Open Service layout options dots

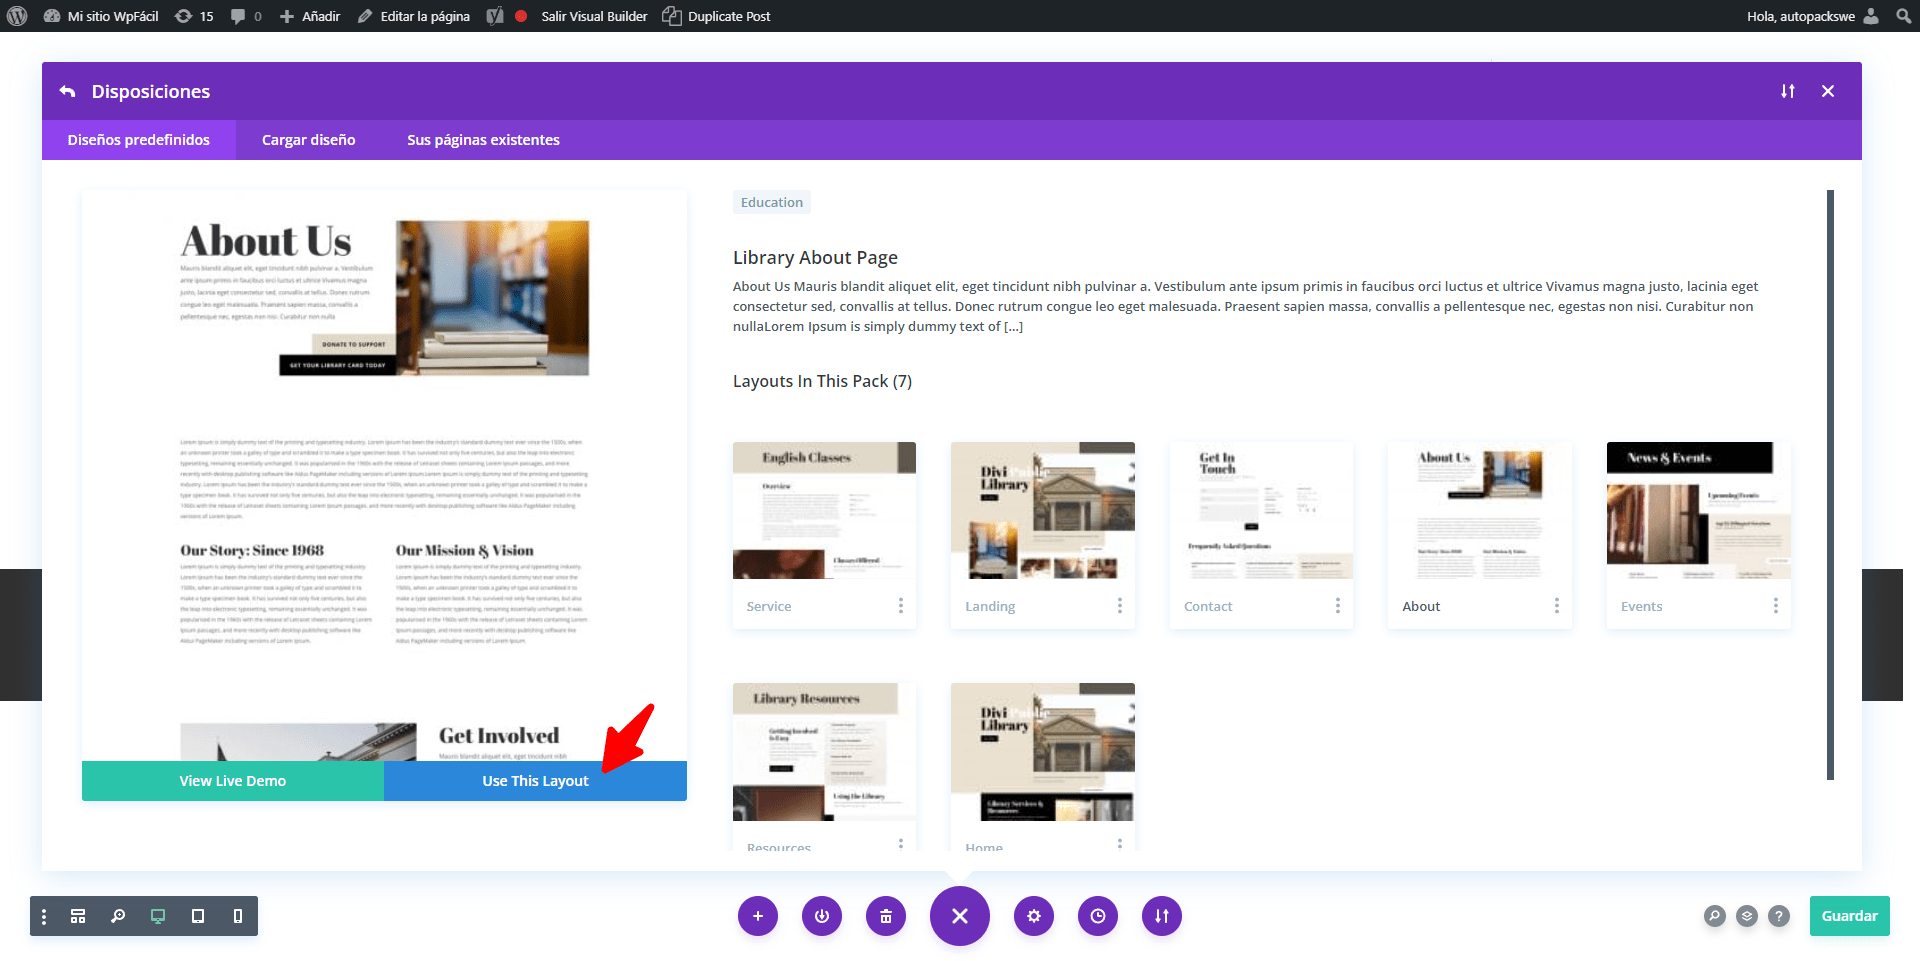901,606
